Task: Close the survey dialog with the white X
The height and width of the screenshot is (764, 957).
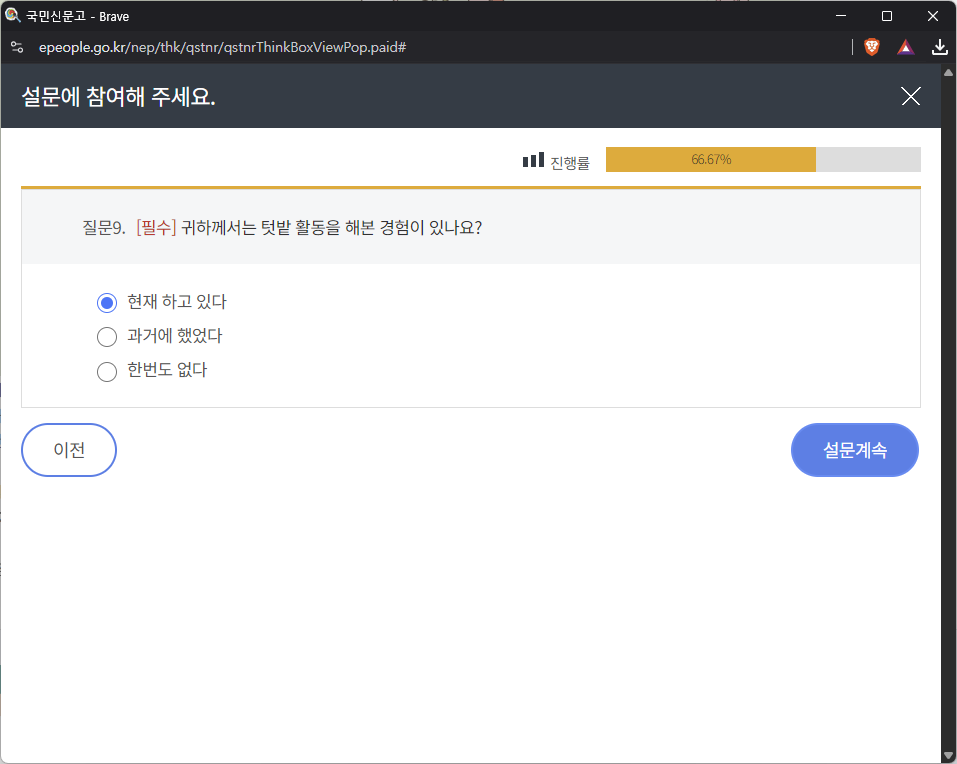Action: 911,96
